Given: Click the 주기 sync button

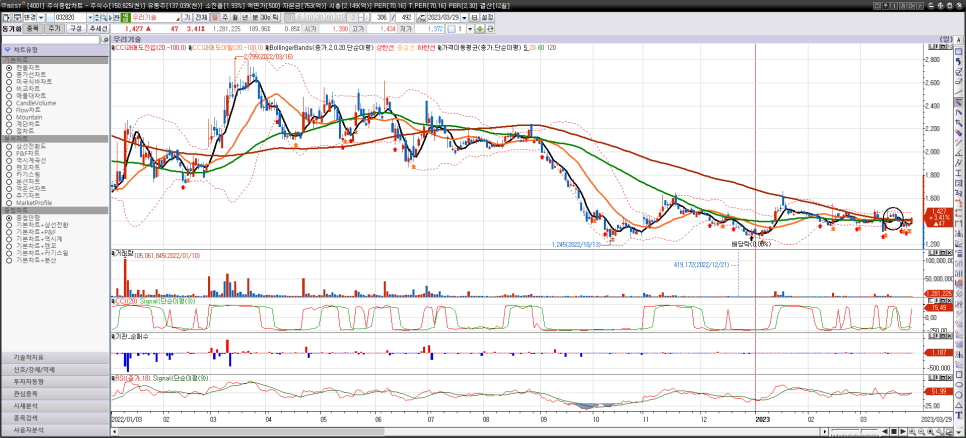Looking at the screenshot, I should (x=54, y=29).
